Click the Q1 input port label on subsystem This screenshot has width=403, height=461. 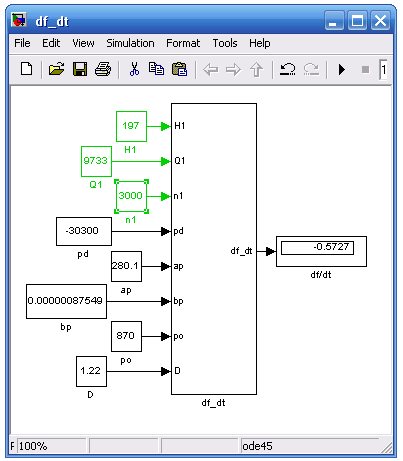click(x=180, y=161)
